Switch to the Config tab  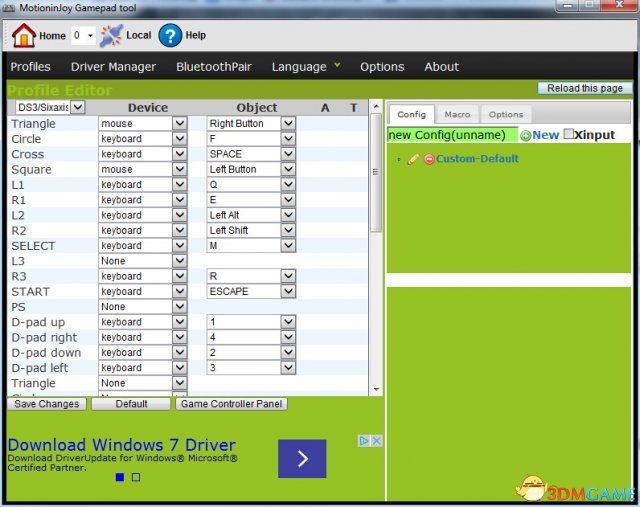point(411,114)
